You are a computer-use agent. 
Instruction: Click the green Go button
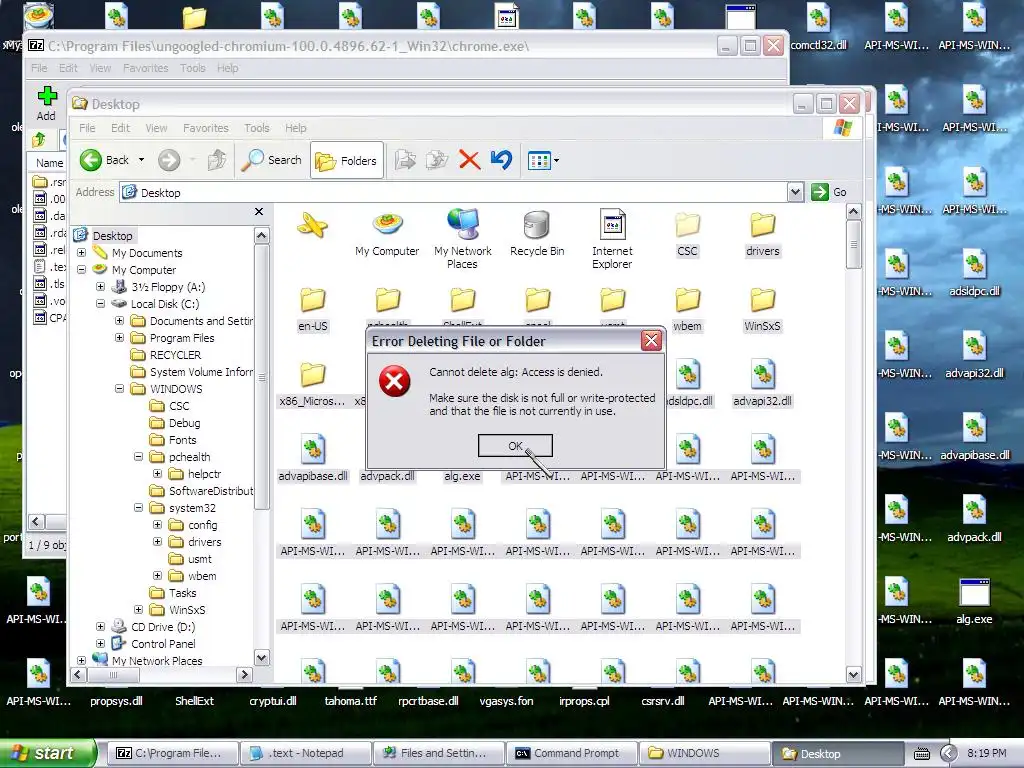pos(829,192)
